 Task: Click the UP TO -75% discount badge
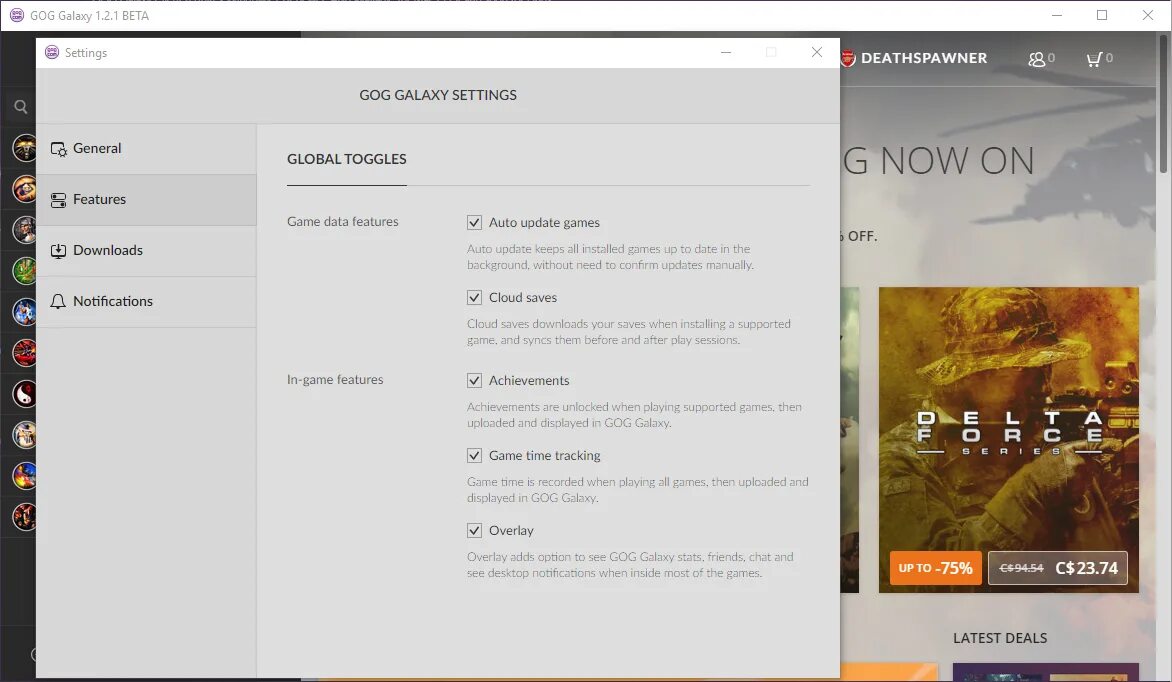[x=935, y=568]
